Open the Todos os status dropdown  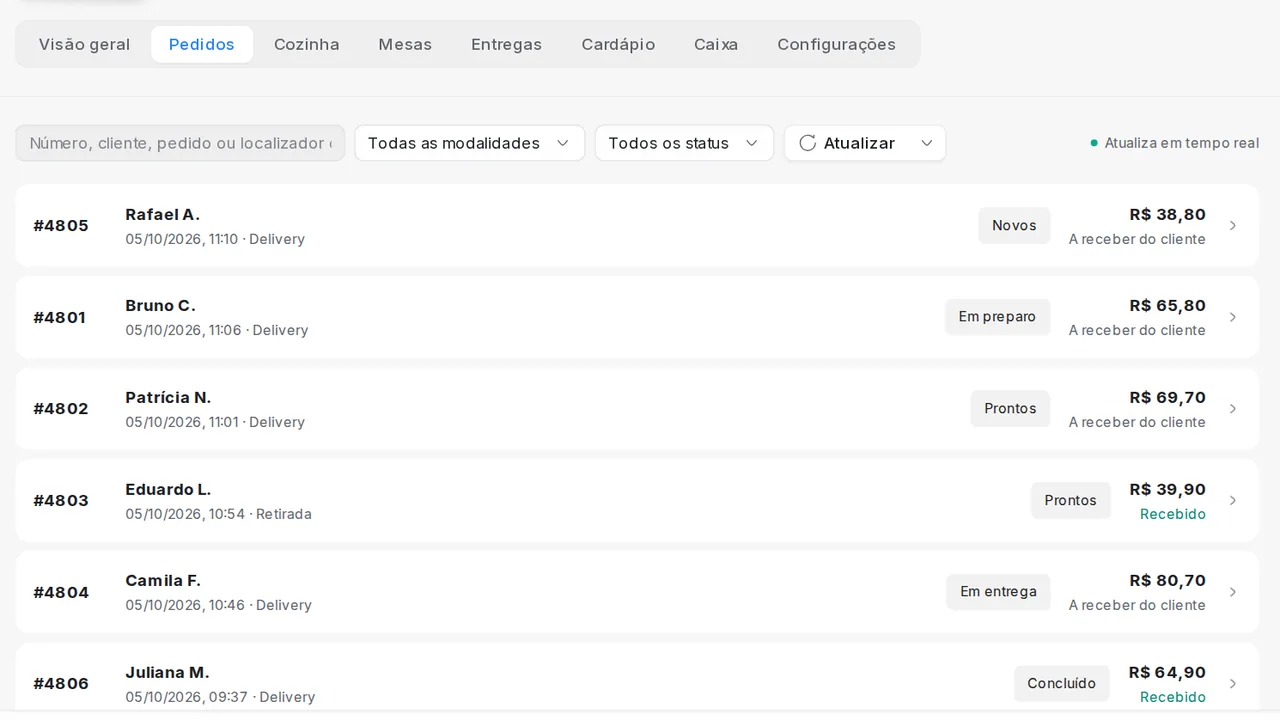684,143
